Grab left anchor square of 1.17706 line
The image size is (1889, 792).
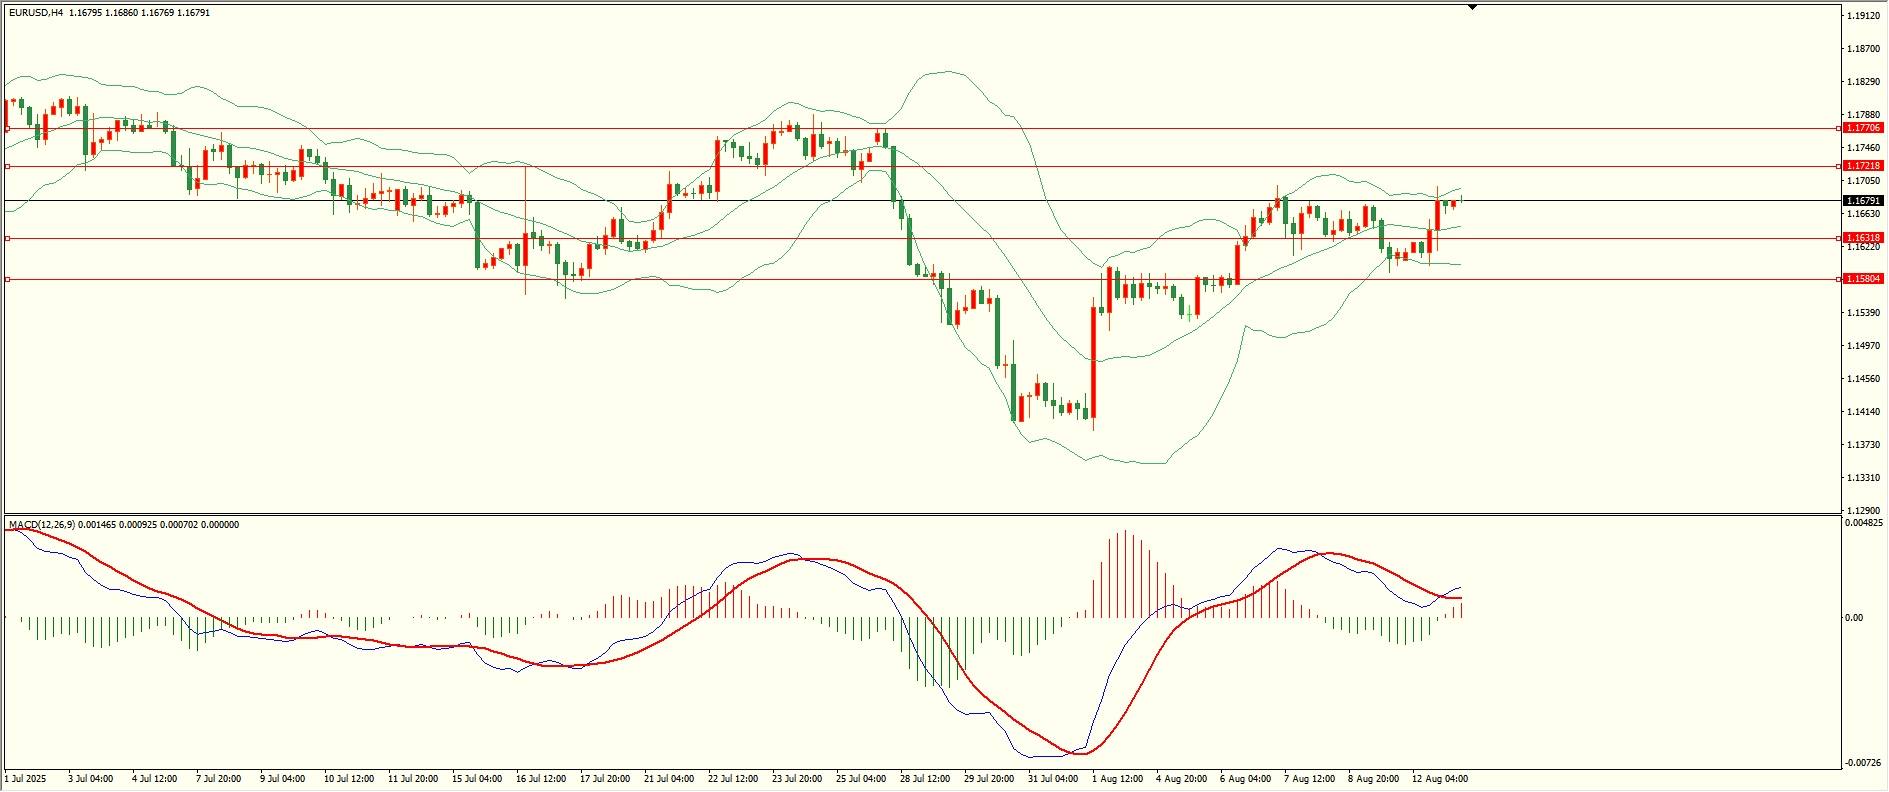7,128
